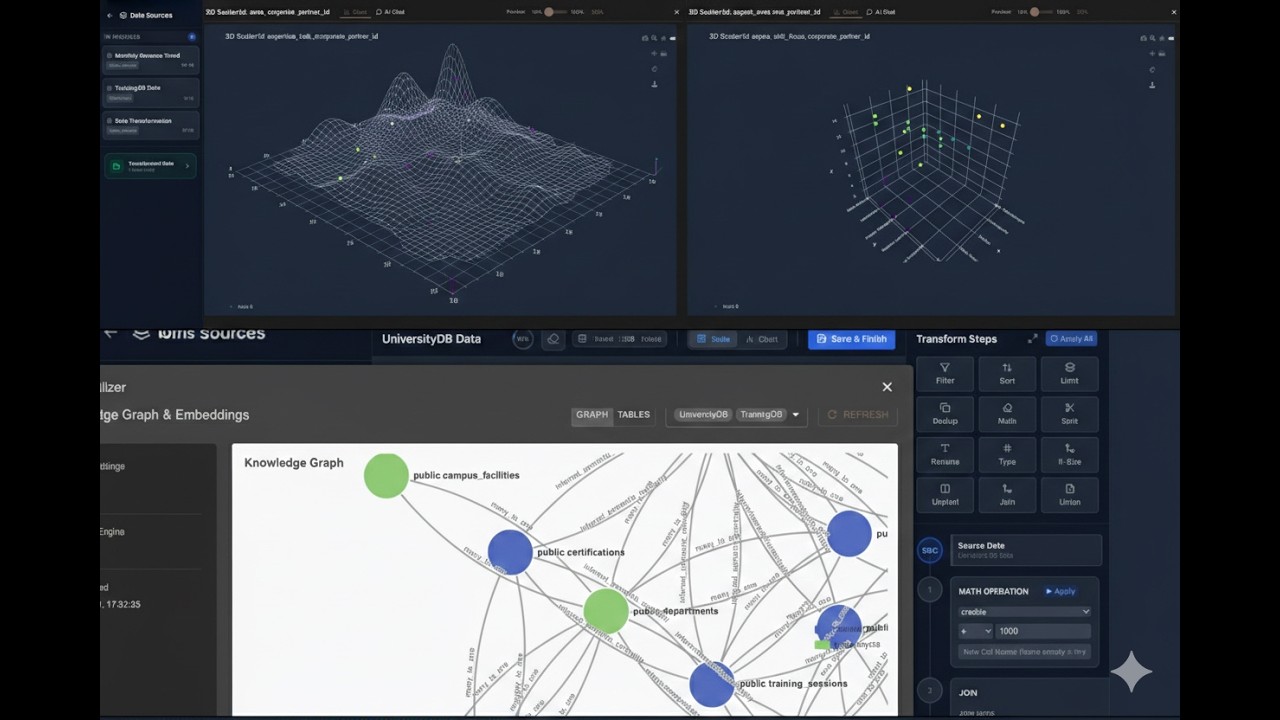Add the Resize transform beside Type
The image size is (1280, 720).
click(1069, 454)
